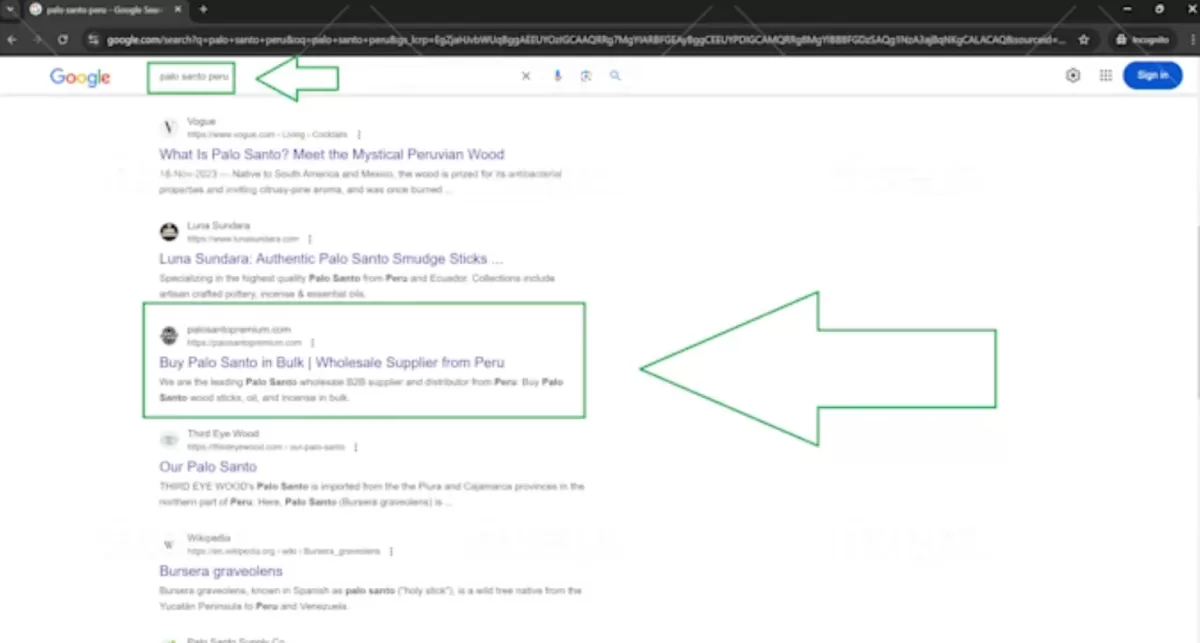Viewport: 1200px width, 643px height.
Task: Maximize the Chrome window
Action: pos(1159,9)
